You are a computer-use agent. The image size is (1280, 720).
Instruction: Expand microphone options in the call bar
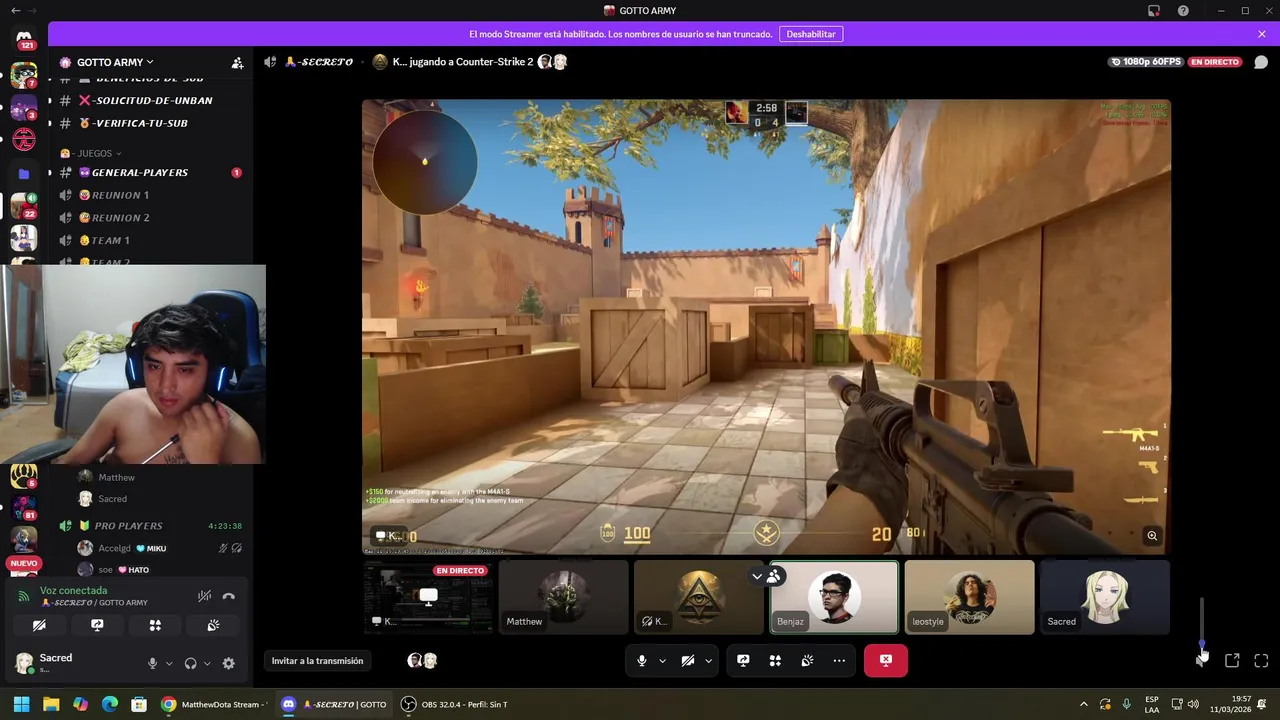tap(662, 661)
